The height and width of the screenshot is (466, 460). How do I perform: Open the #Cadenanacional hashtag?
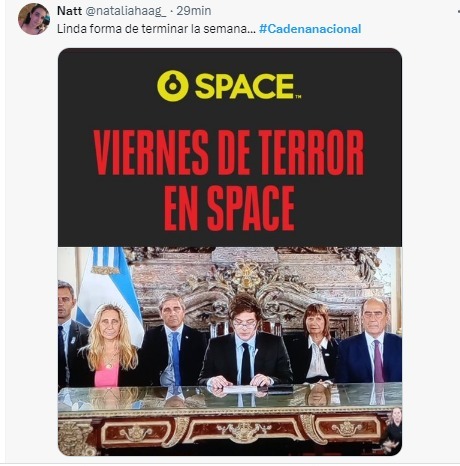pos(310,29)
